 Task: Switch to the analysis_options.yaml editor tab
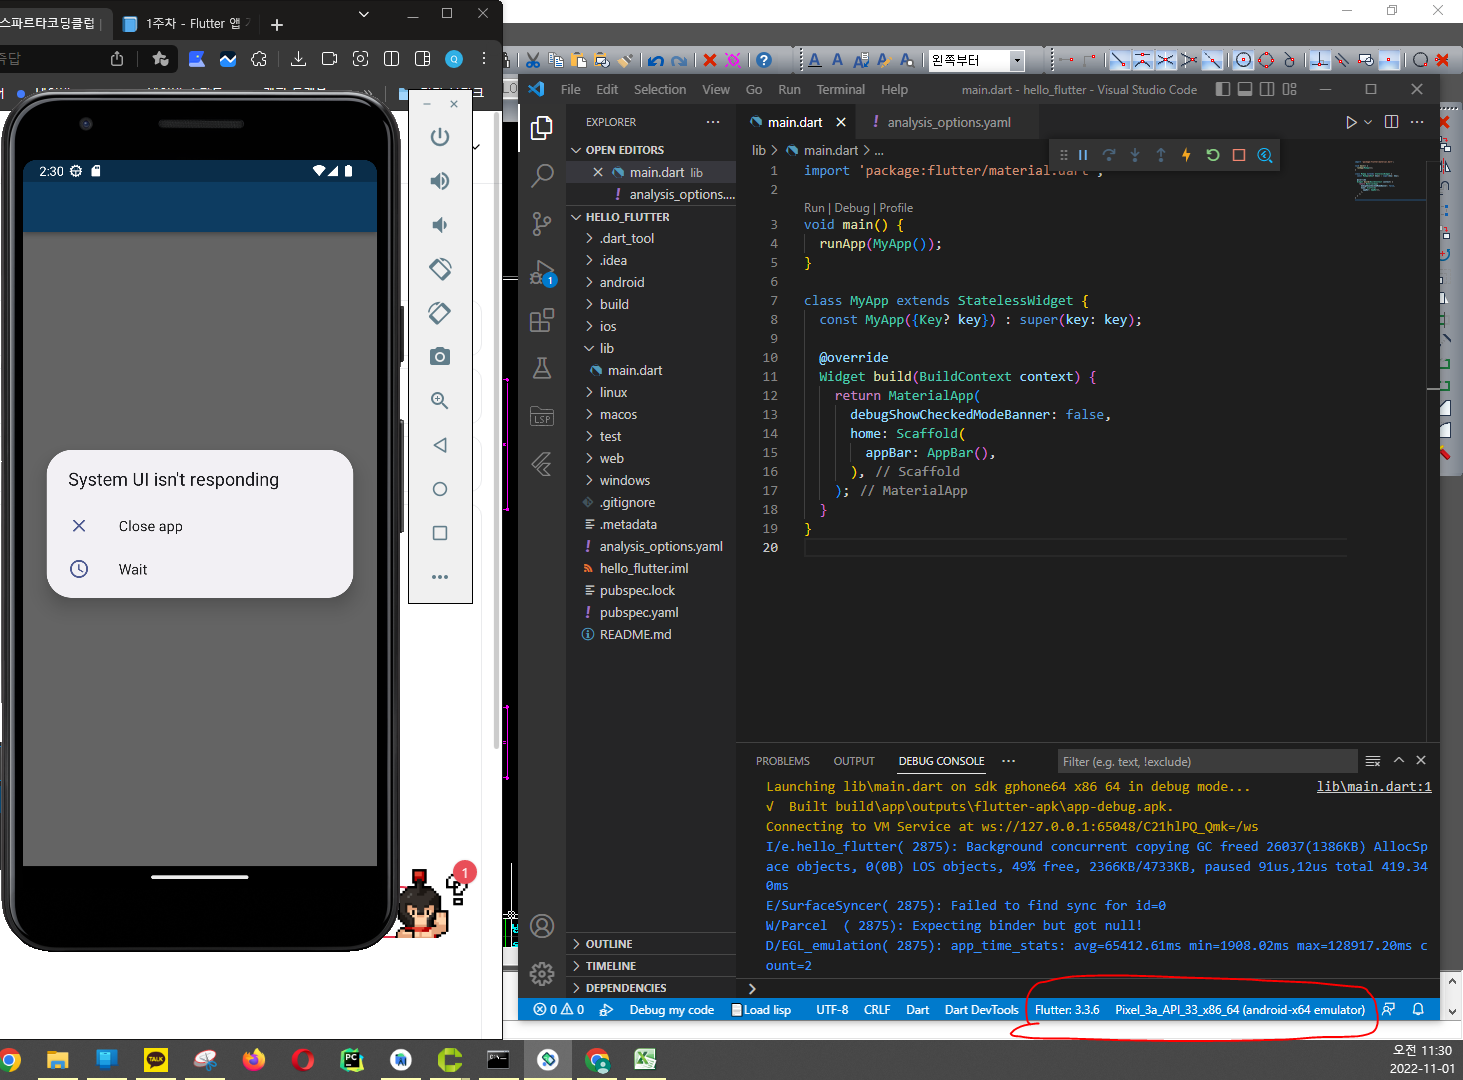pyautogui.click(x=949, y=122)
